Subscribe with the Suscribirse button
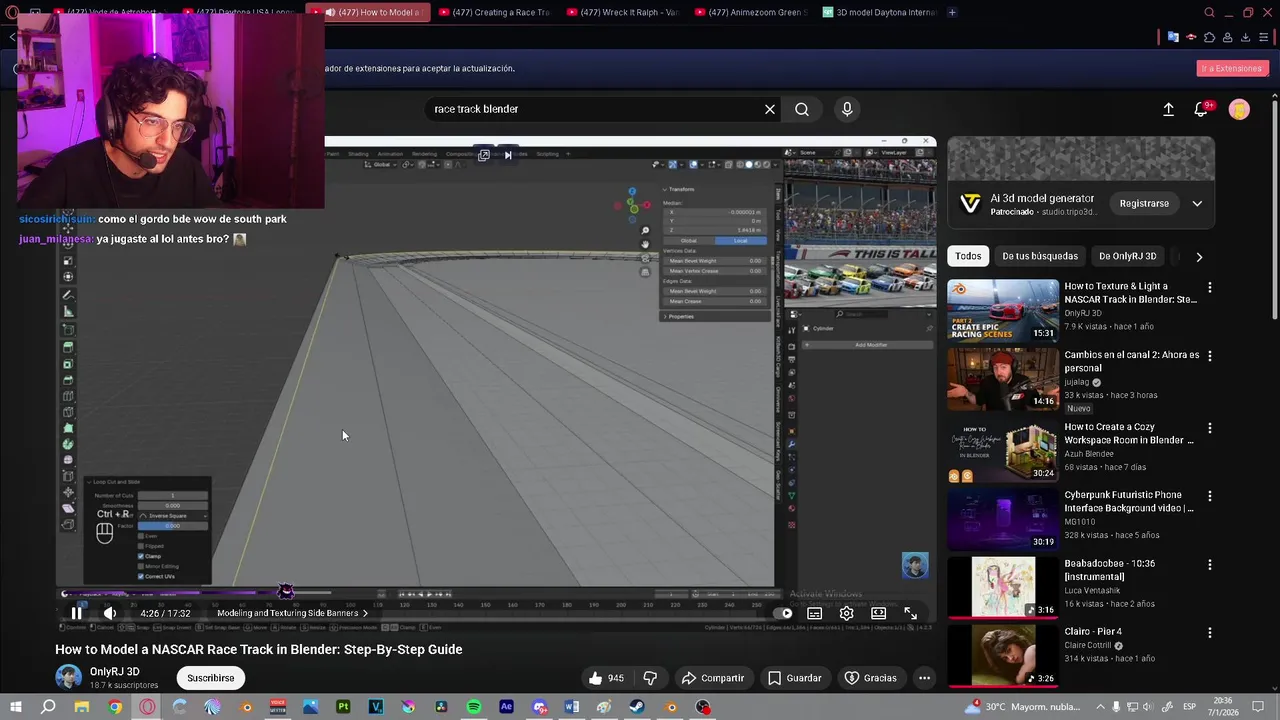 coord(210,678)
